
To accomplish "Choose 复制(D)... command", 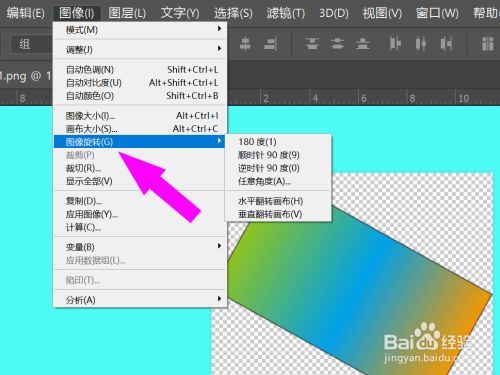I will point(140,201).
